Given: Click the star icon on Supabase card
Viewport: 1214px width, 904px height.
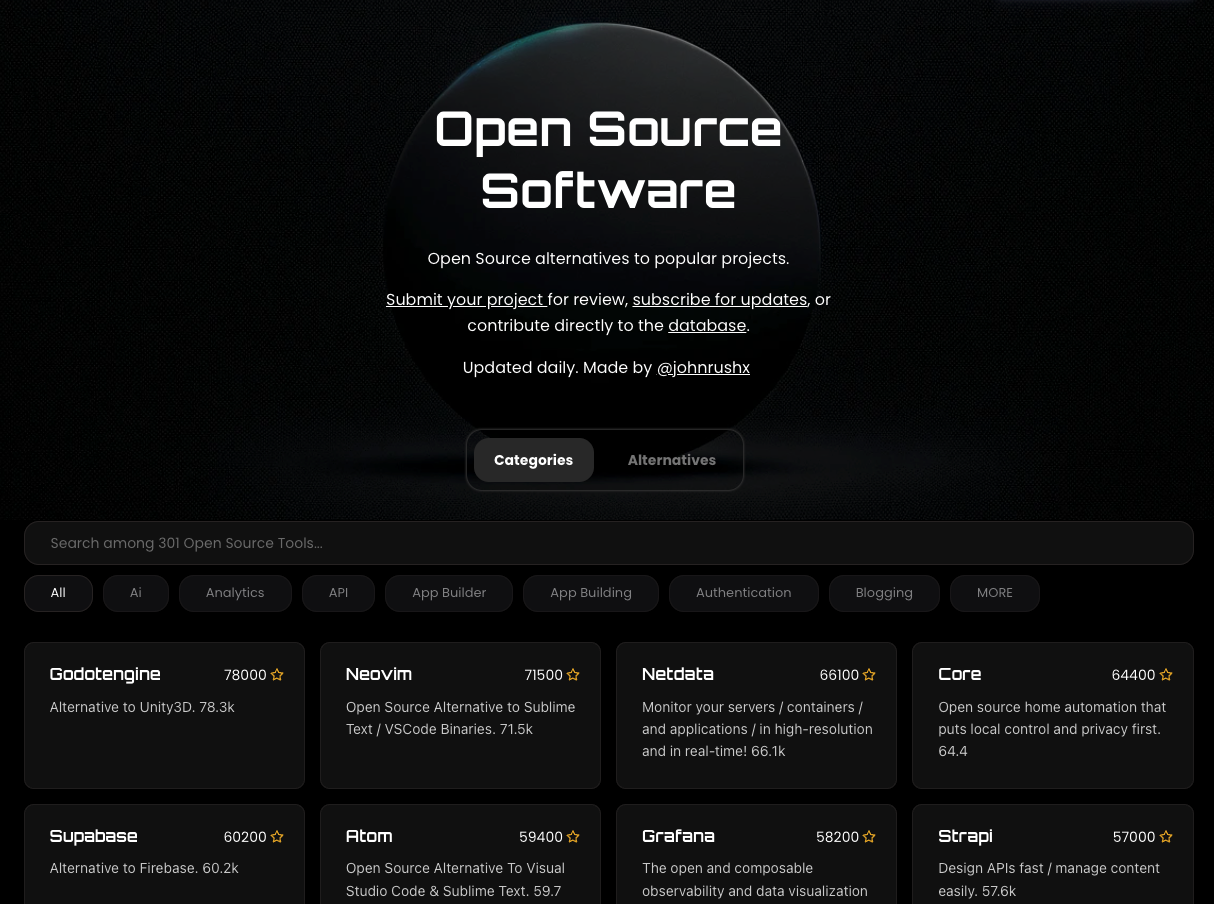Looking at the screenshot, I should click(277, 837).
